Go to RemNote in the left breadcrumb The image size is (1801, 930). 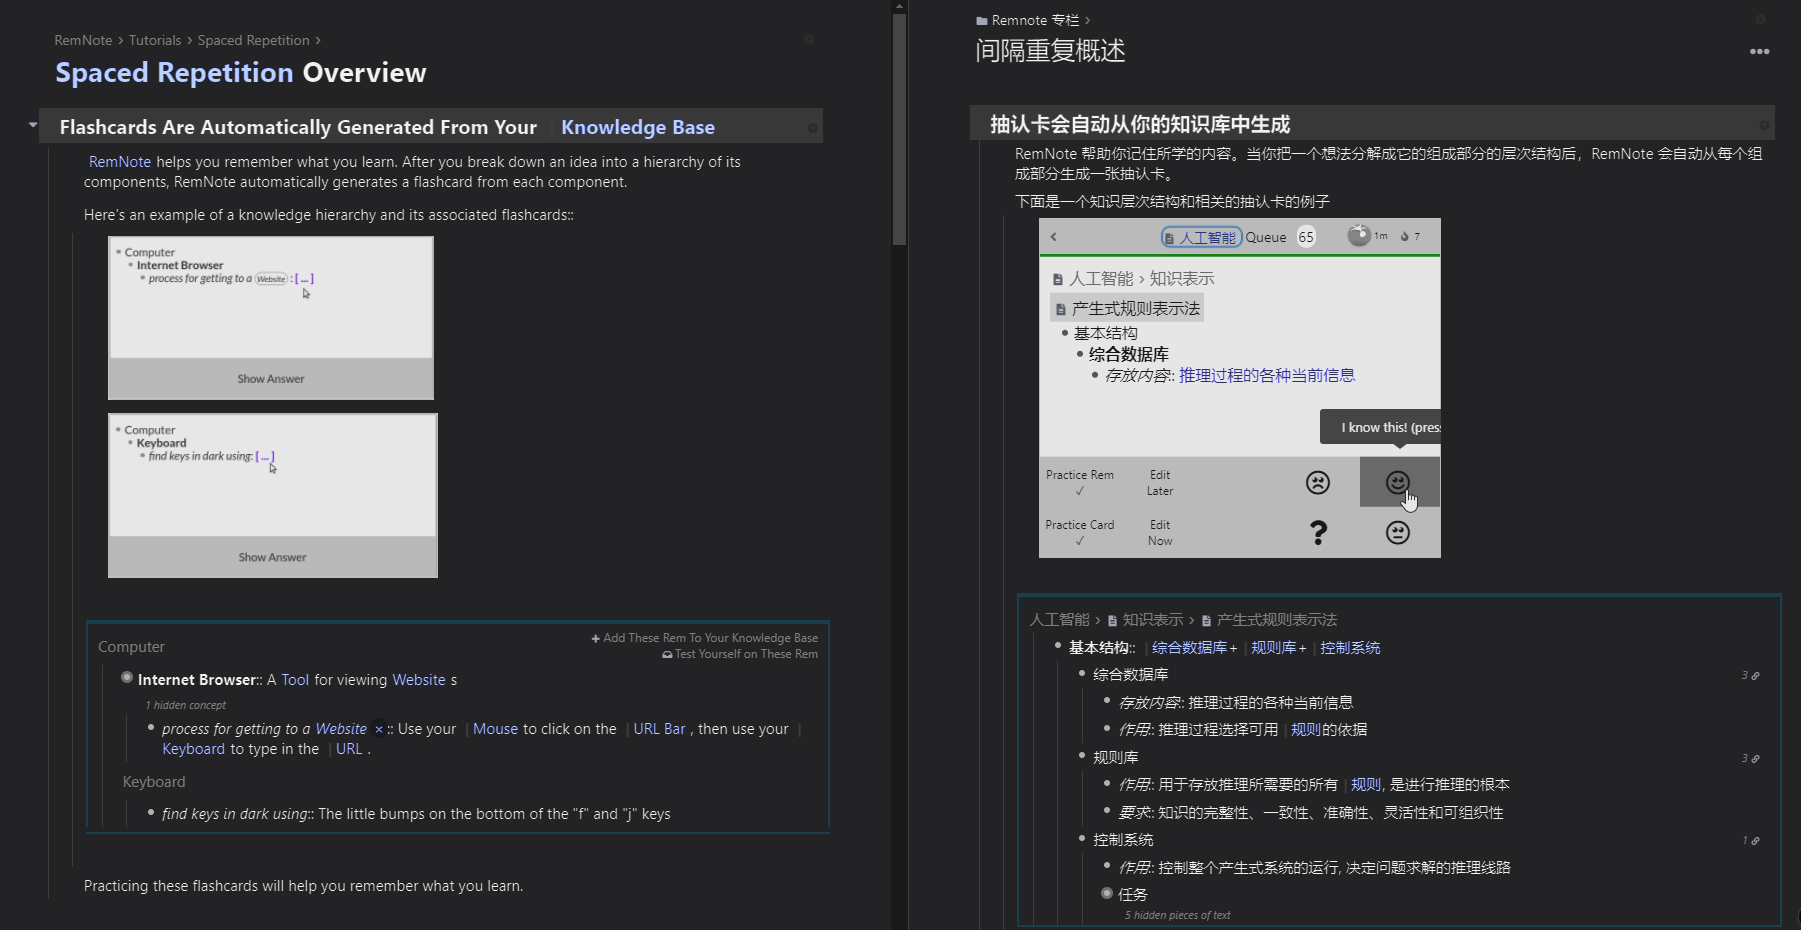click(x=83, y=40)
